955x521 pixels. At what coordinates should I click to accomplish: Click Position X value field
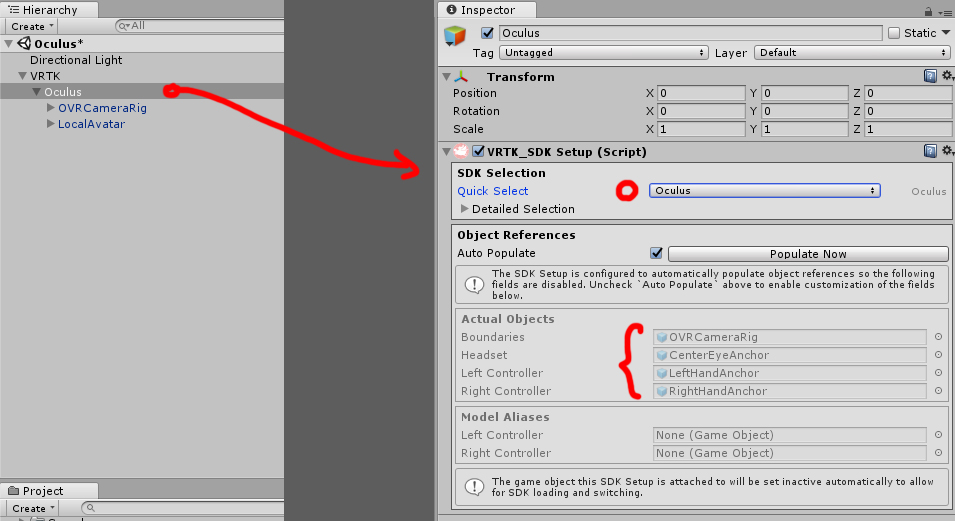click(701, 93)
